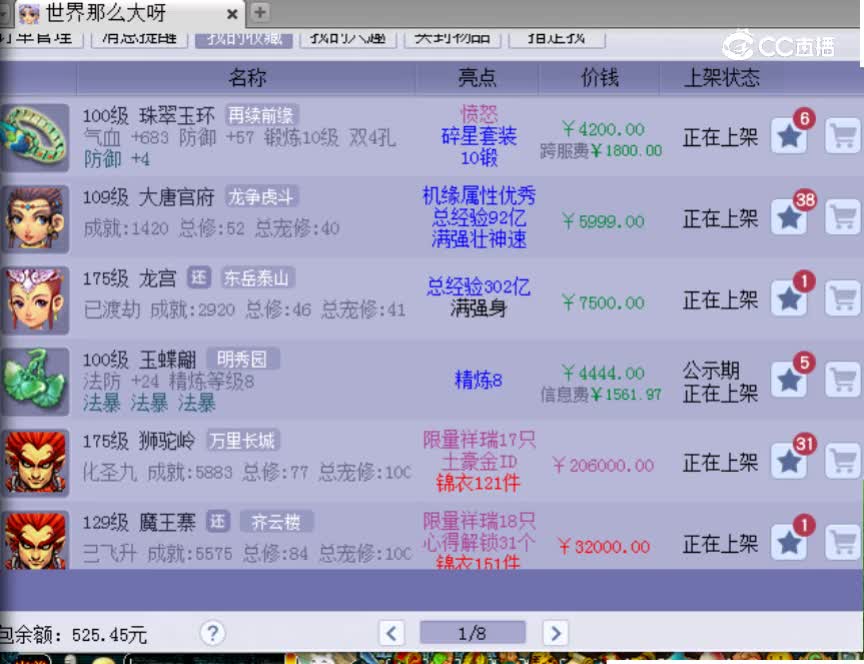Click highlight text 碎星套装
Screen dimensions: 864x664
(x=479, y=136)
